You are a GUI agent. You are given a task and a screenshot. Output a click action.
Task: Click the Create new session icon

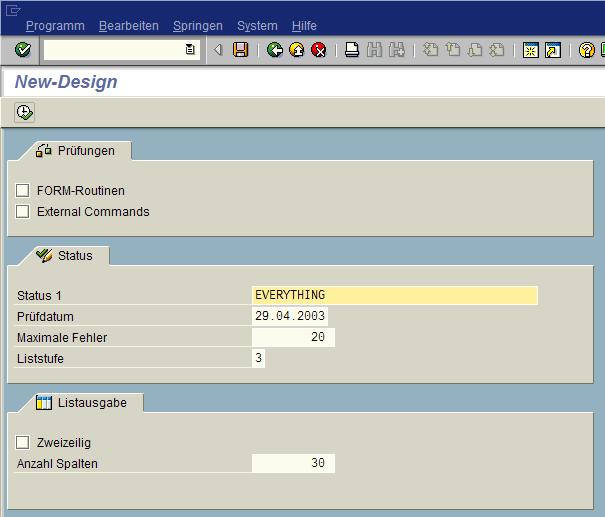pyautogui.click(x=531, y=50)
